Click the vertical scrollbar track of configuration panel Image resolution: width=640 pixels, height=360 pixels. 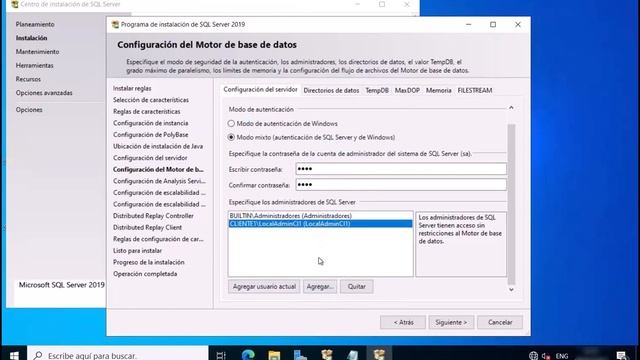pyautogui.click(x=511, y=204)
